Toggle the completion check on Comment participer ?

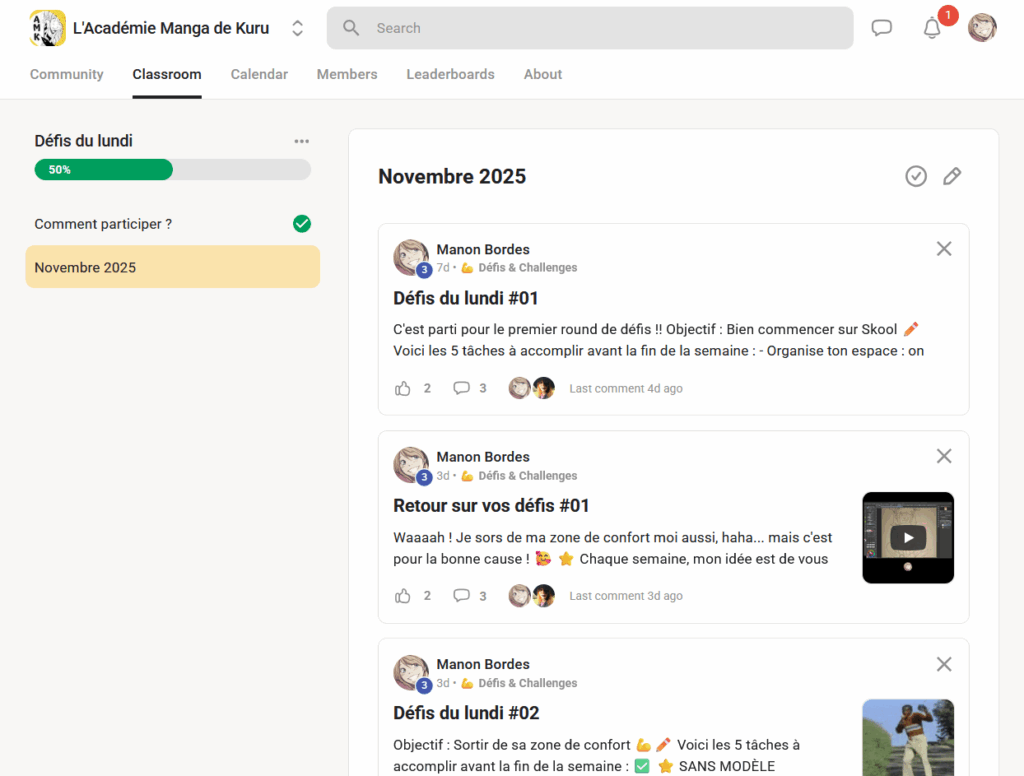(302, 223)
